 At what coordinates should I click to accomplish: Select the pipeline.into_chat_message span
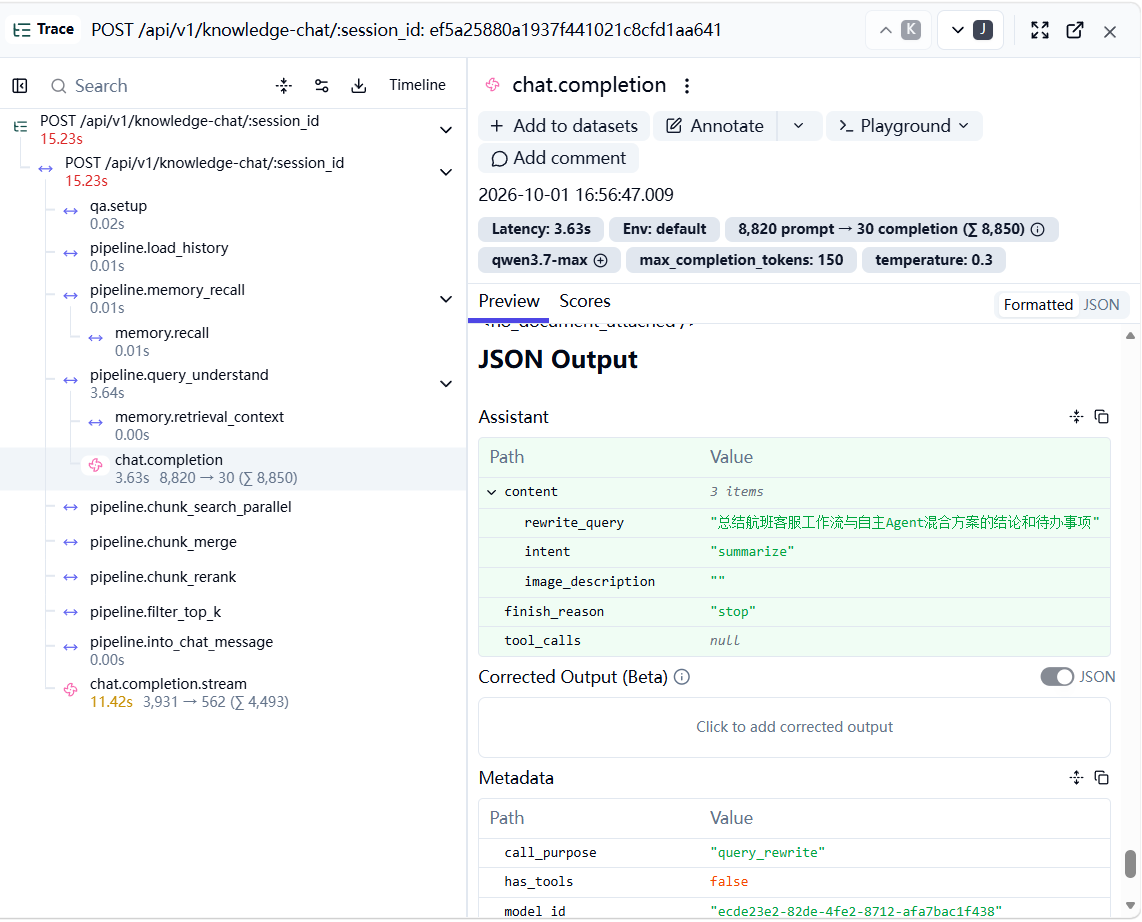click(x=181, y=650)
